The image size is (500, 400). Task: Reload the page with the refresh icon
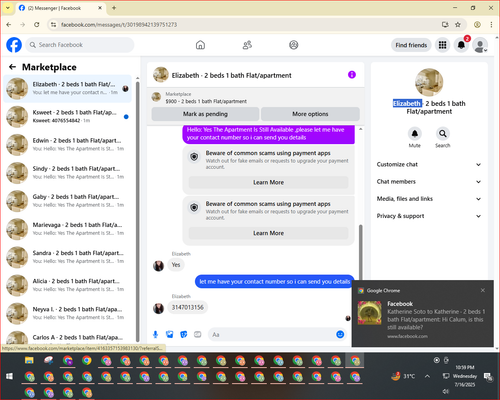(37, 24)
